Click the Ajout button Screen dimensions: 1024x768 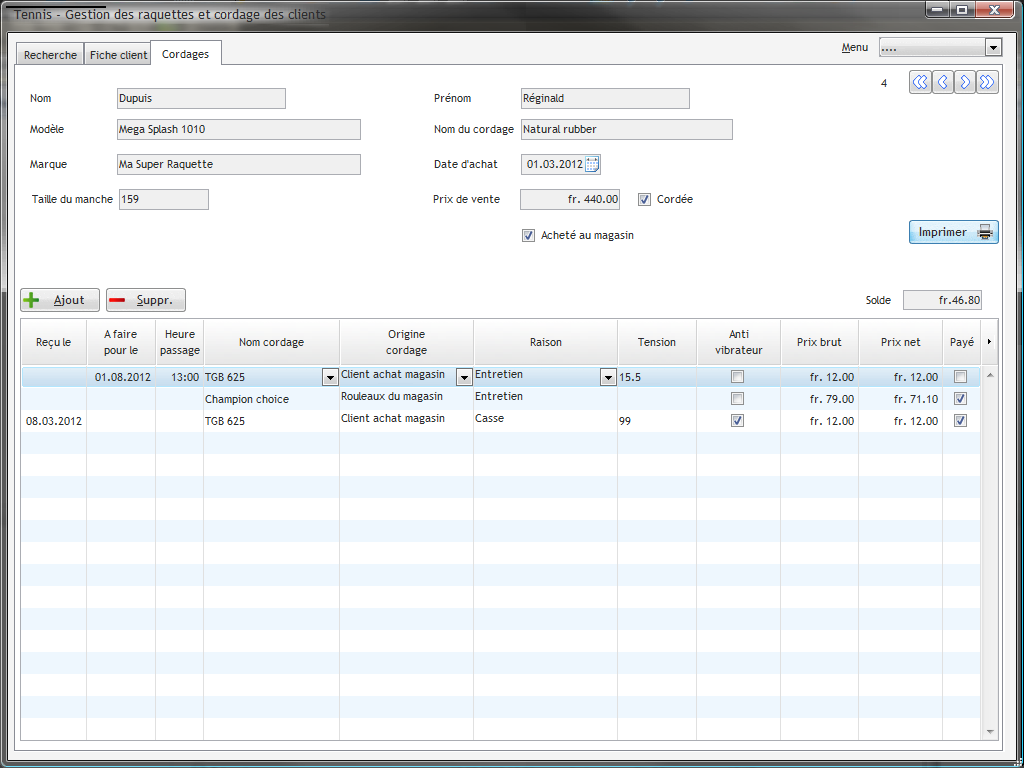[x=60, y=300]
